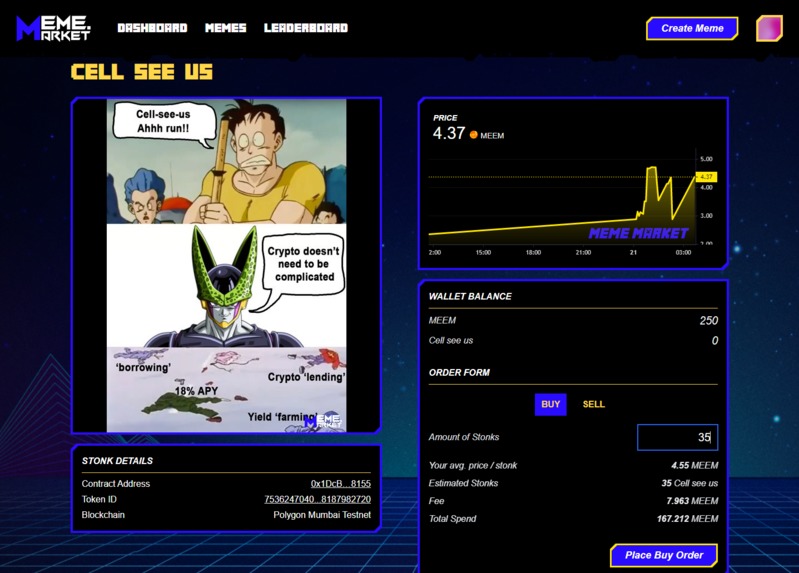The width and height of the screenshot is (799, 573).
Task: Click 'Polygon Mumbai Testnet' blockchain text
Action: coord(322,515)
